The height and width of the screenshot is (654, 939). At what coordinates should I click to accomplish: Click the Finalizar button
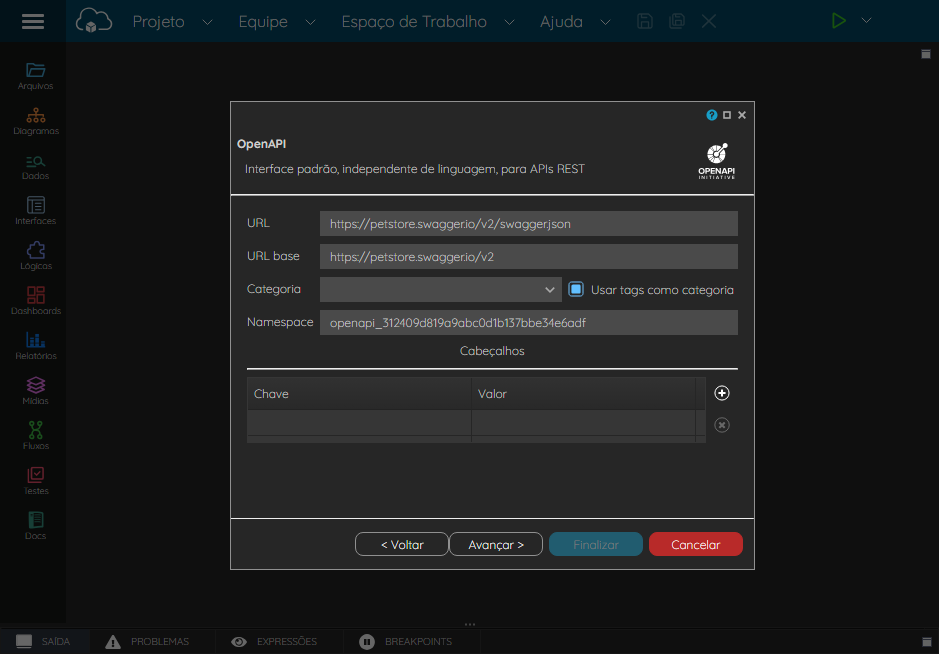pos(596,544)
